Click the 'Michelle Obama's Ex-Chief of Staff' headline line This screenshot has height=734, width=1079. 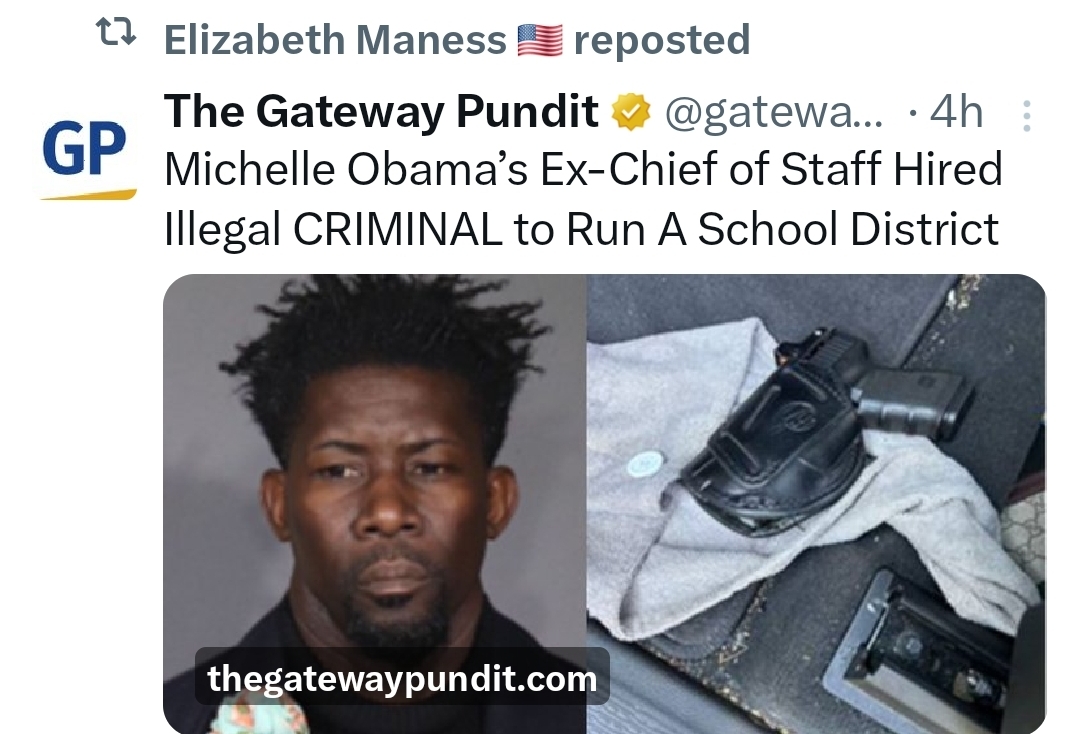584,169
